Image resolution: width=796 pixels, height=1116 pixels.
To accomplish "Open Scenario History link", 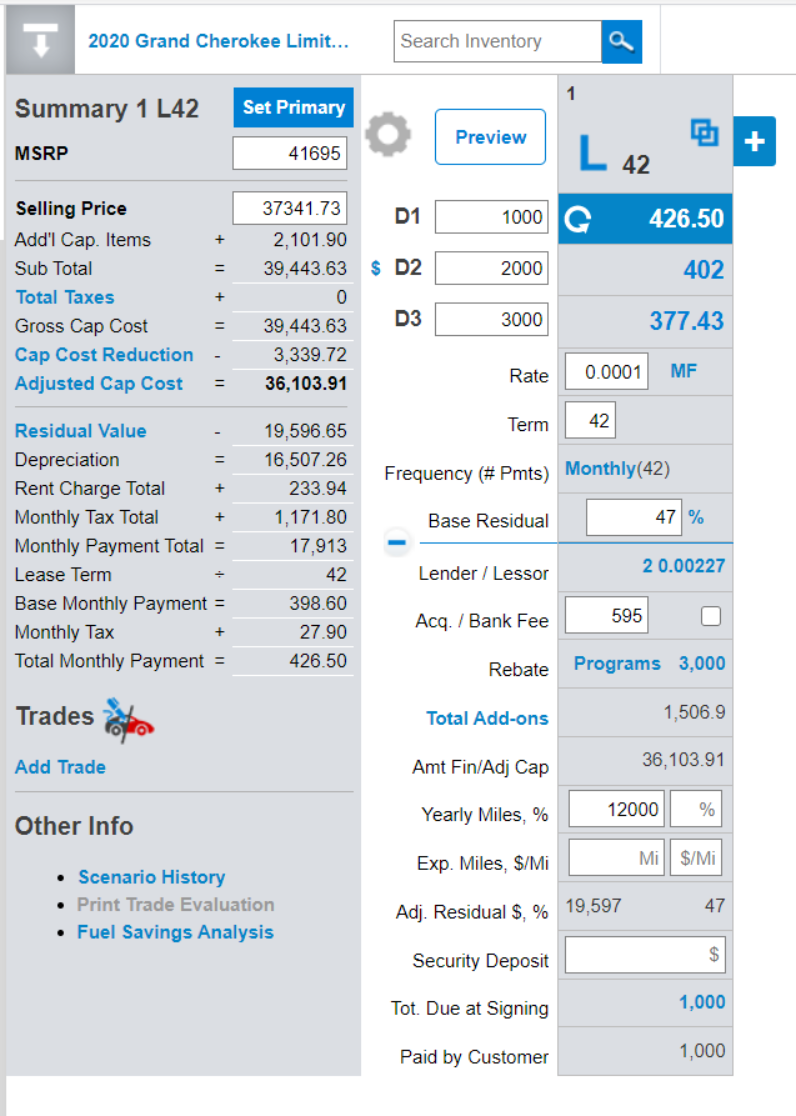I will [x=152, y=877].
